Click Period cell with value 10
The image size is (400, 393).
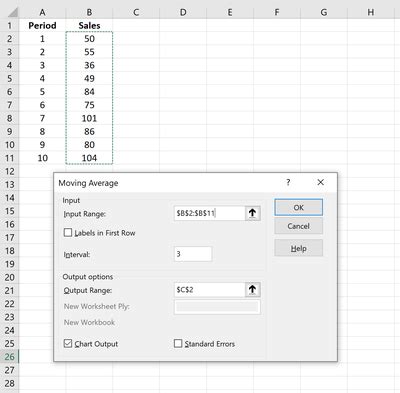pos(42,158)
